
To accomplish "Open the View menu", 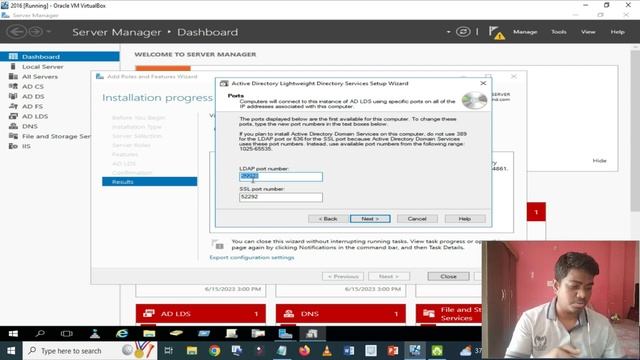I will click(x=588, y=32).
